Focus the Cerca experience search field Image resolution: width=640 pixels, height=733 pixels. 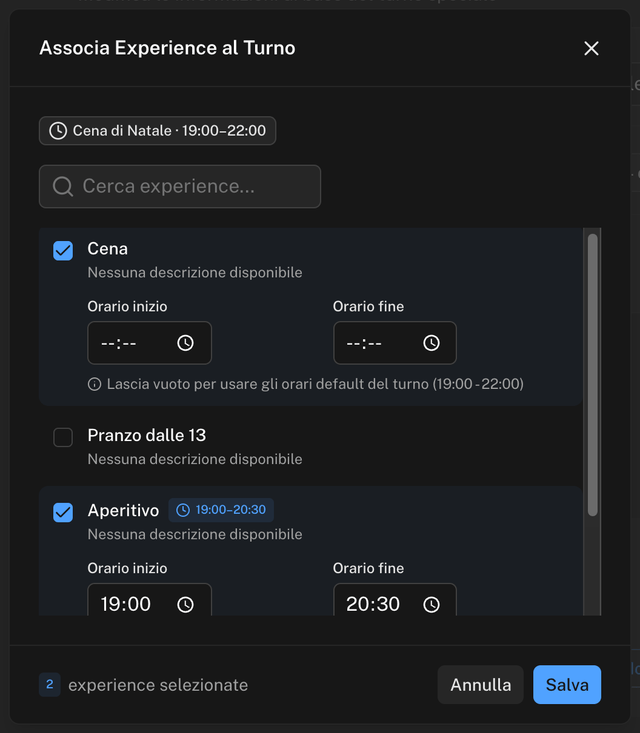point(180,186)
